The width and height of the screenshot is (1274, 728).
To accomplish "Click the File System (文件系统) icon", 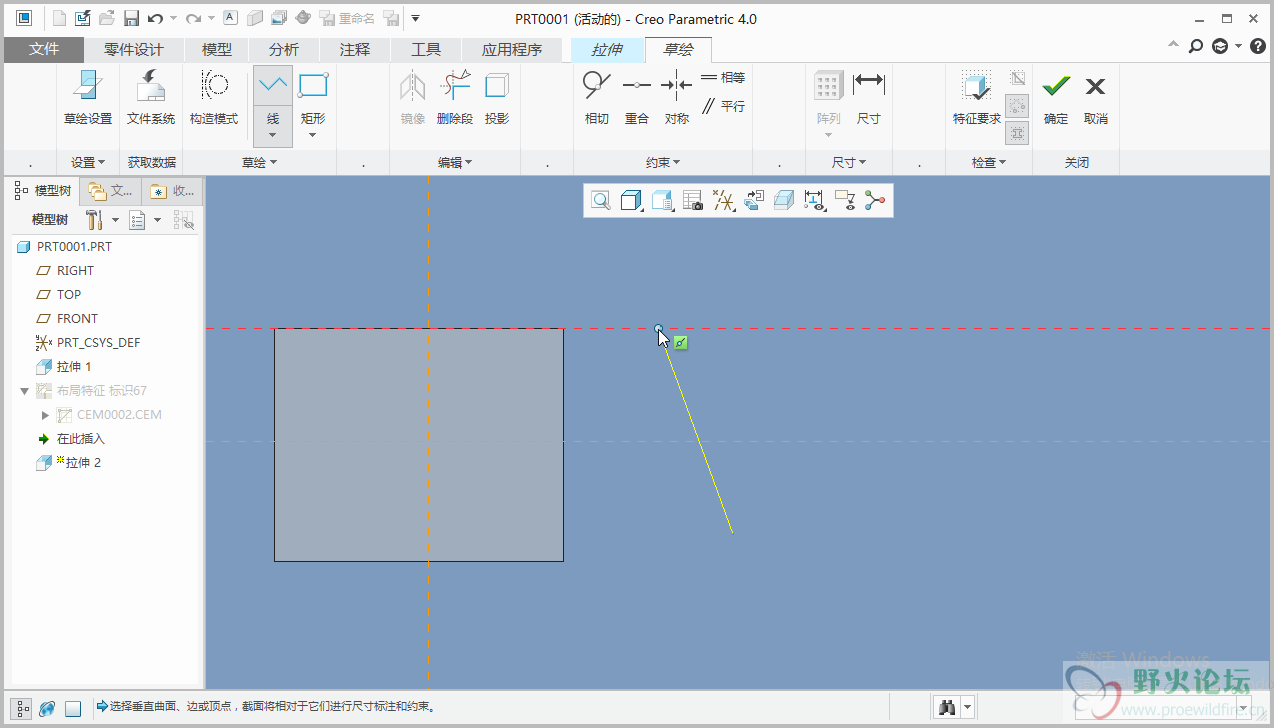I will coord(151,98).
